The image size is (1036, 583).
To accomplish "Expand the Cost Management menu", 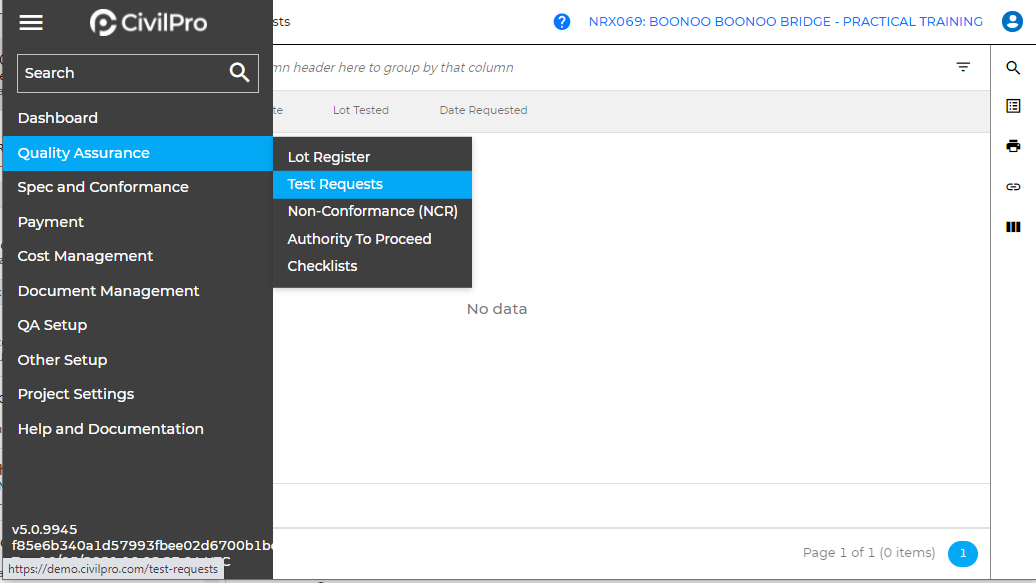I will coord(85,256).
